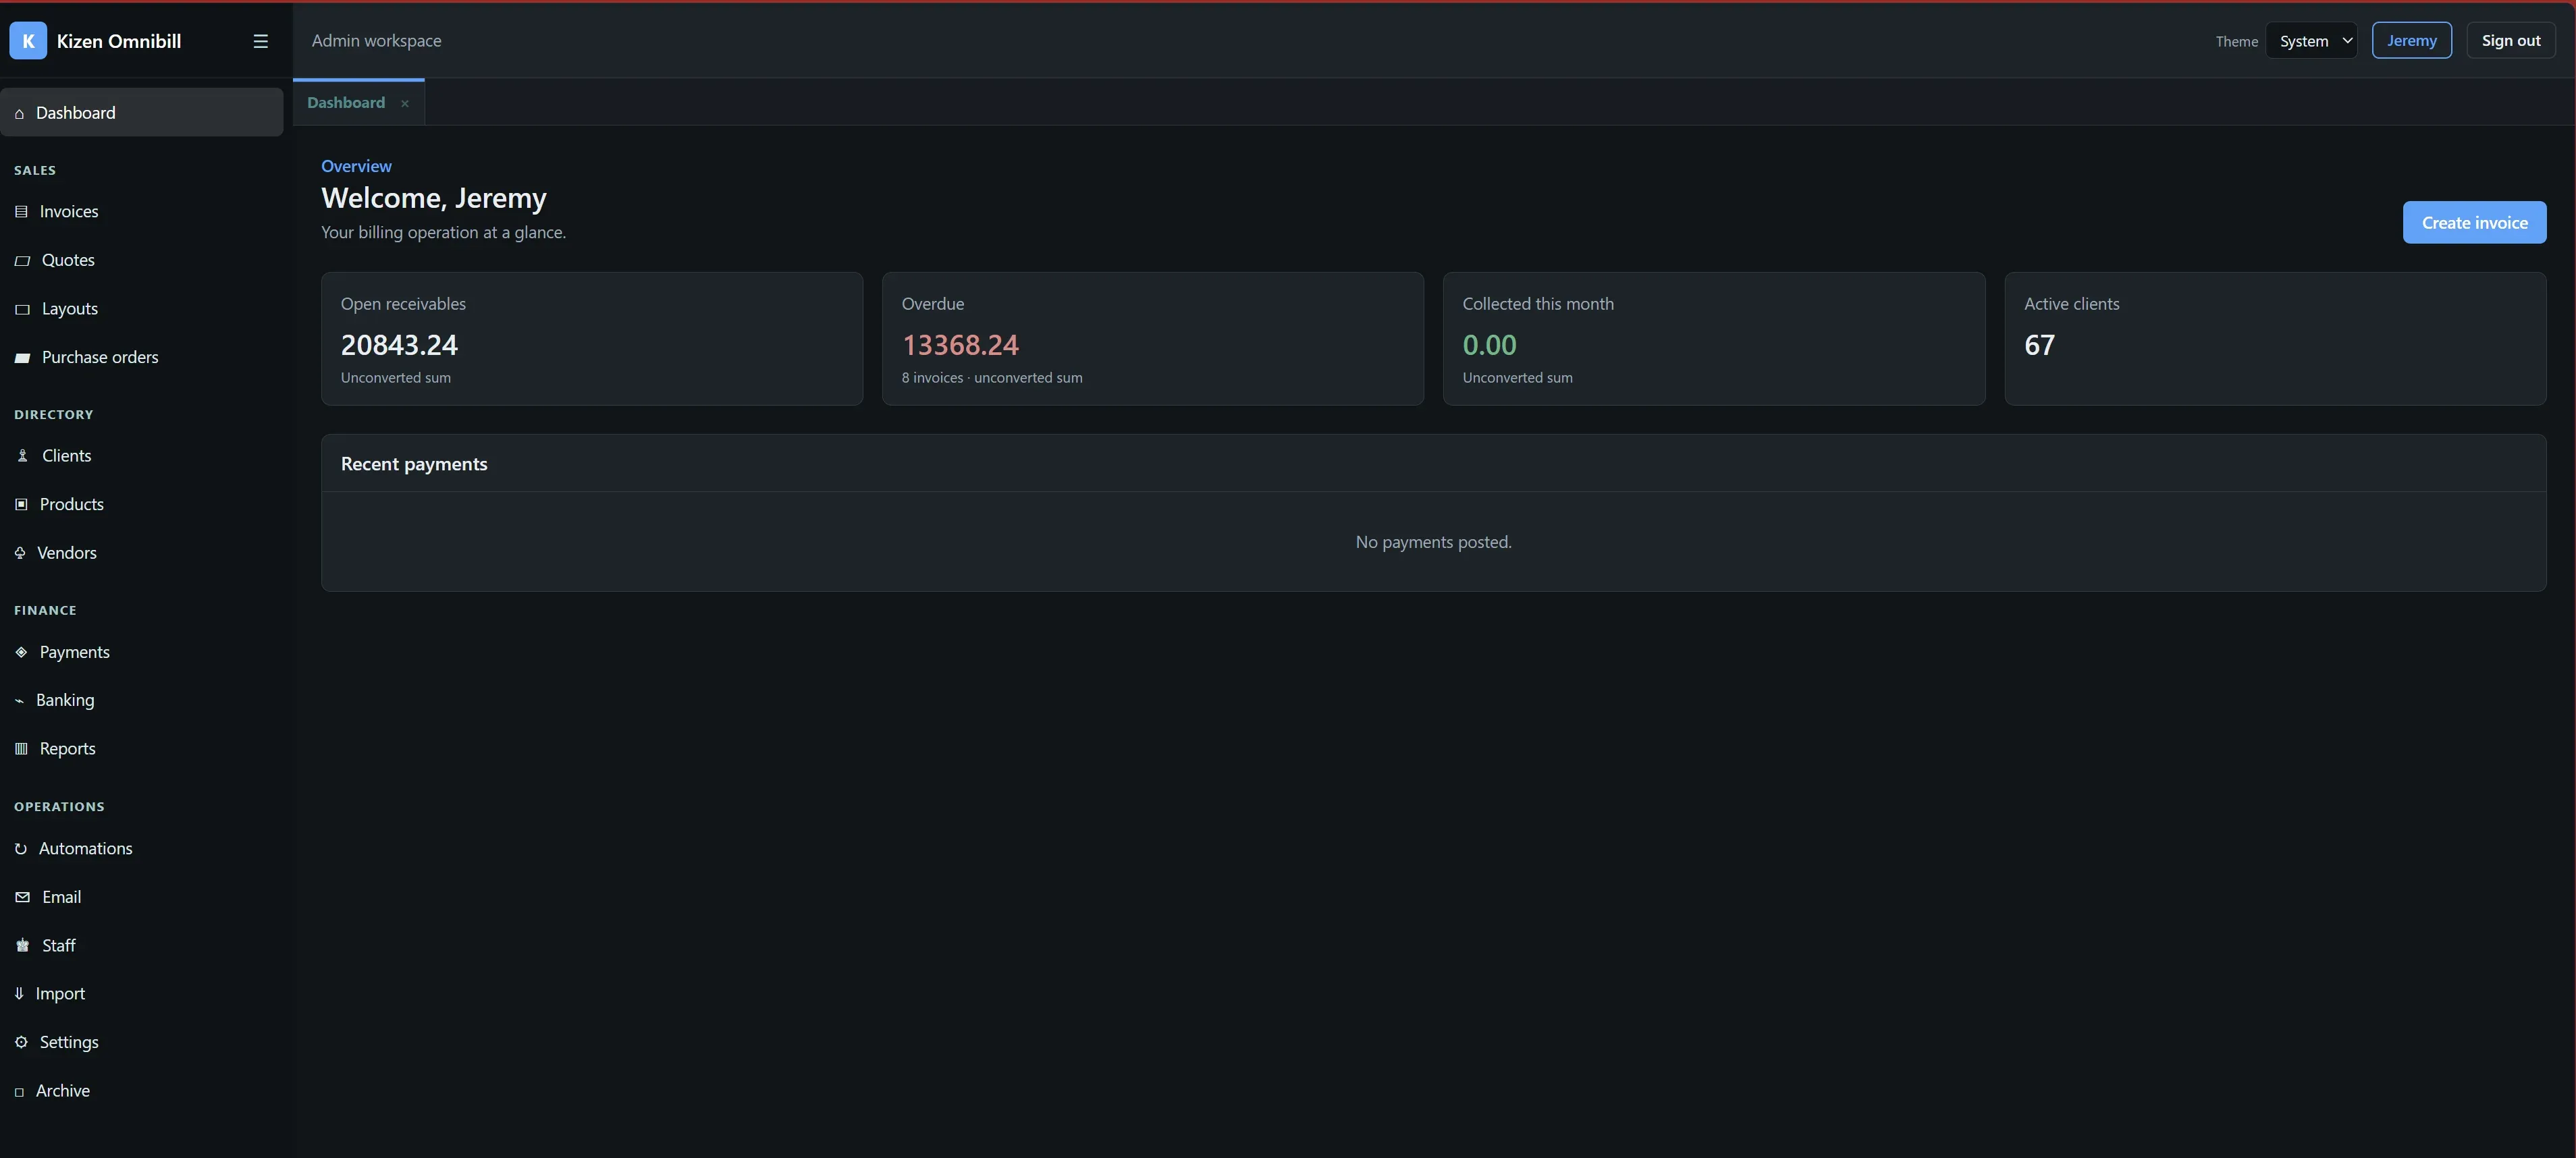The height and width of the screenshot is (1158, 2576).
Task: Open the Layouts menu item
Action: (142, 309)
